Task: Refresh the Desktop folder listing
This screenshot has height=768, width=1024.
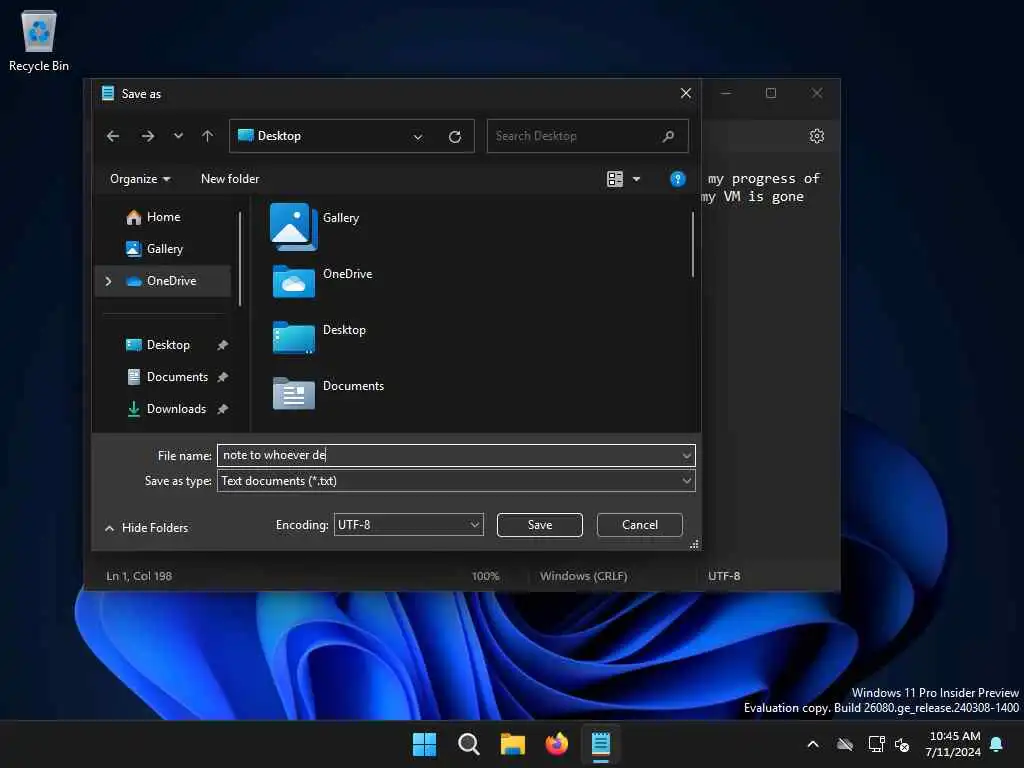Action: [x=455, y=136]
